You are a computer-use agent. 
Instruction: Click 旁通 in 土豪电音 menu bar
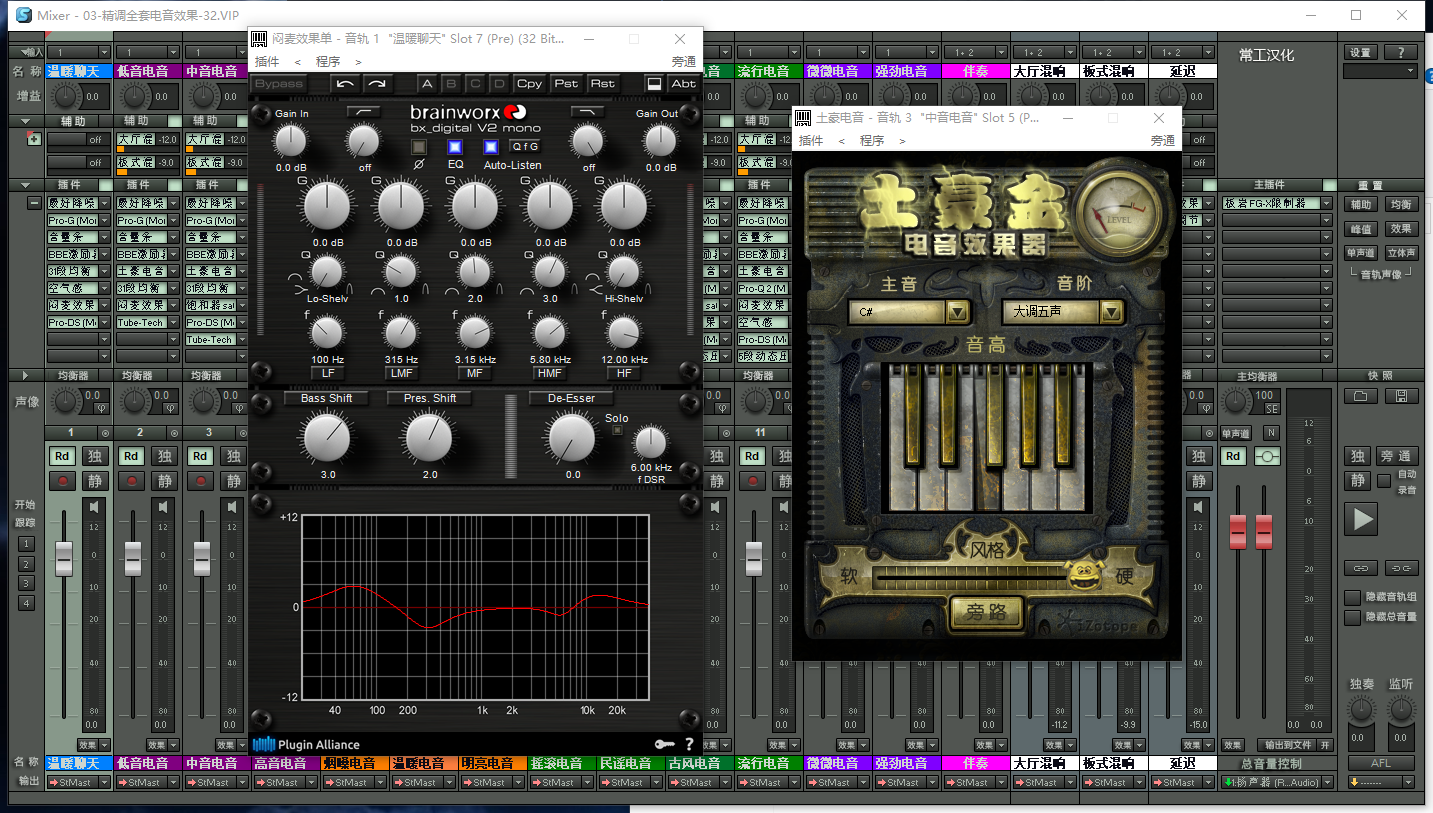[x=1163, y=141]
